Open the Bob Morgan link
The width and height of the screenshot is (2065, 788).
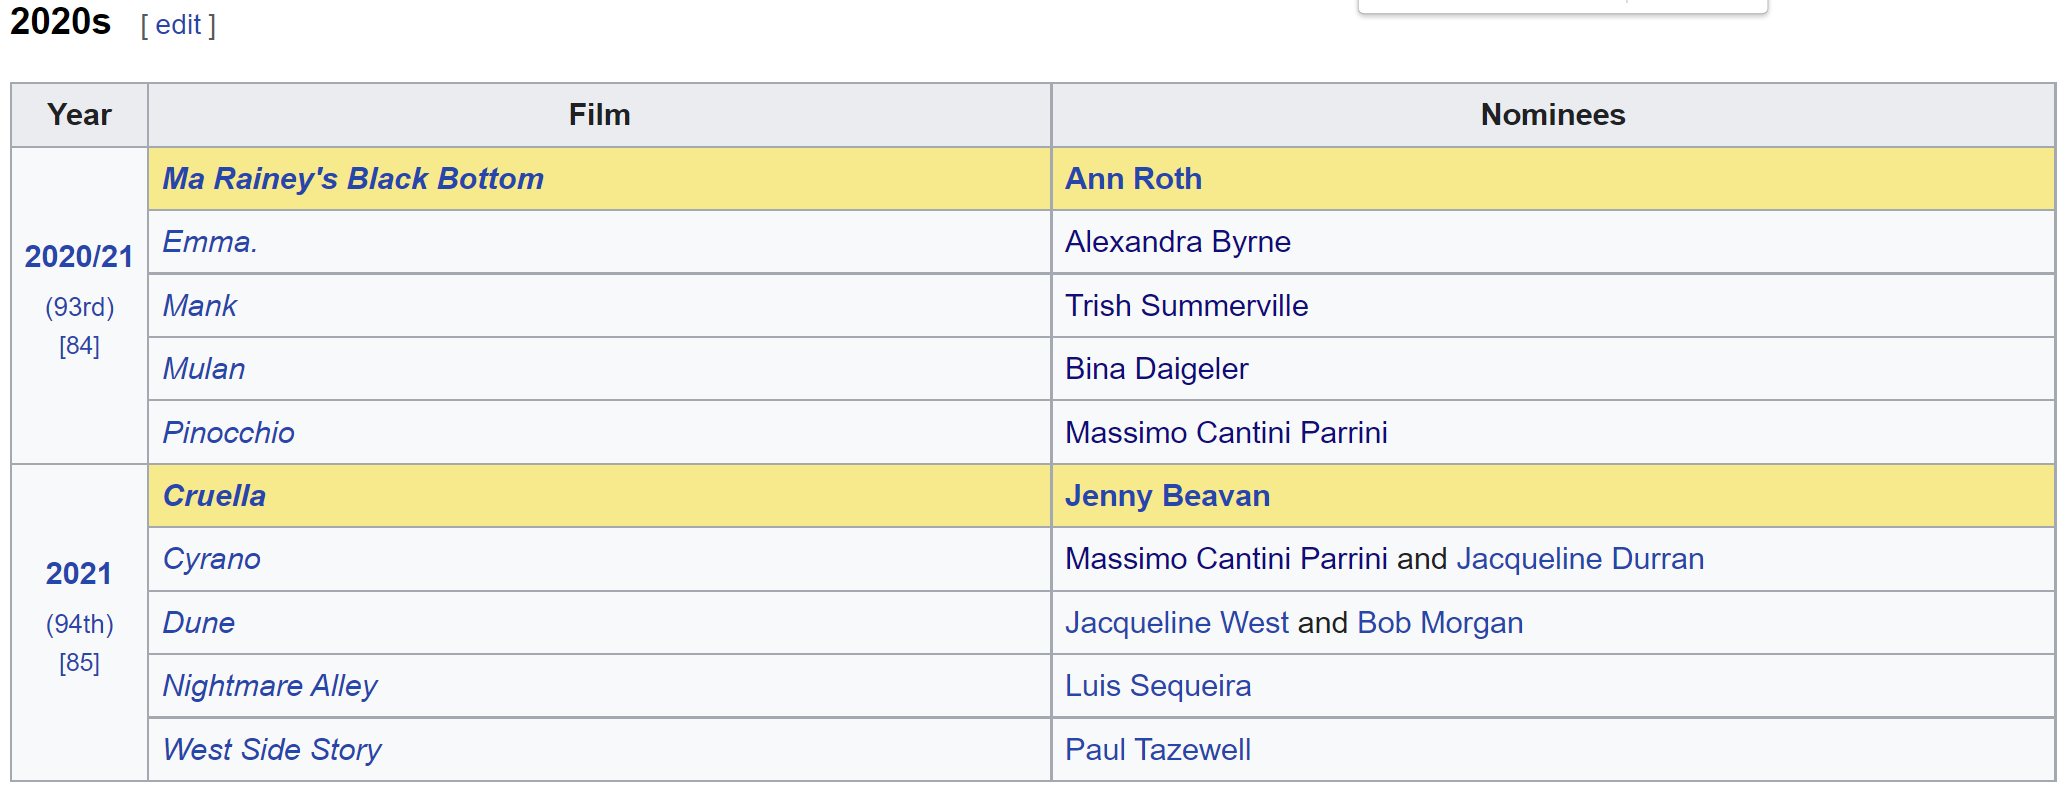click(x=1440, y=623)
